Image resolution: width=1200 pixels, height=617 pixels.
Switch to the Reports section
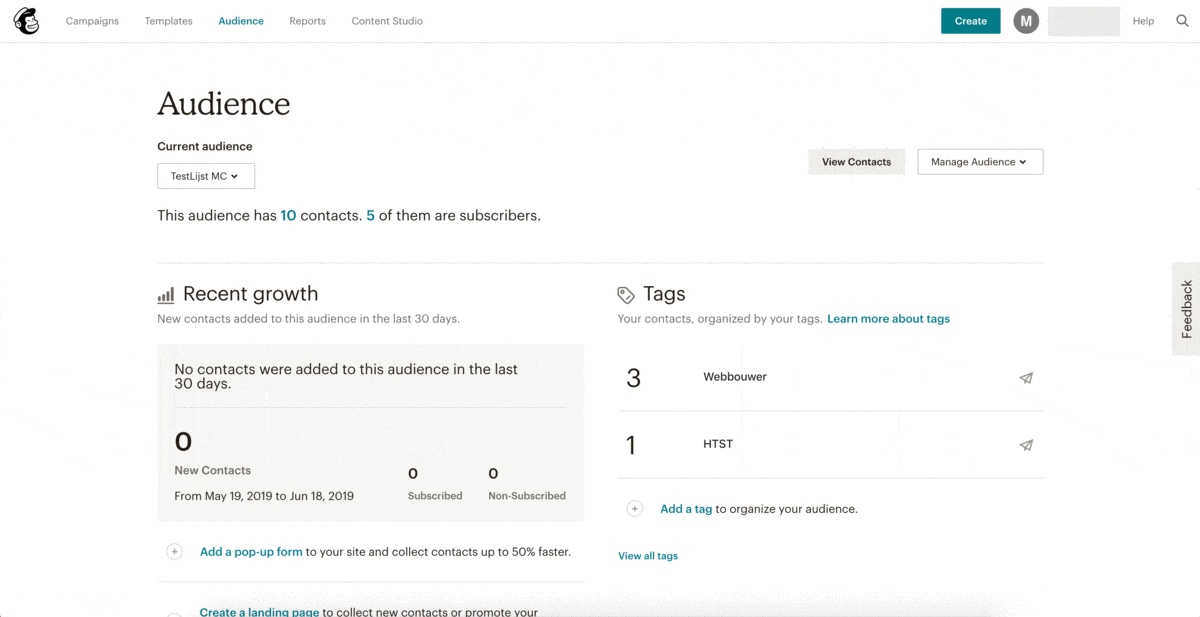click(307, 21)
